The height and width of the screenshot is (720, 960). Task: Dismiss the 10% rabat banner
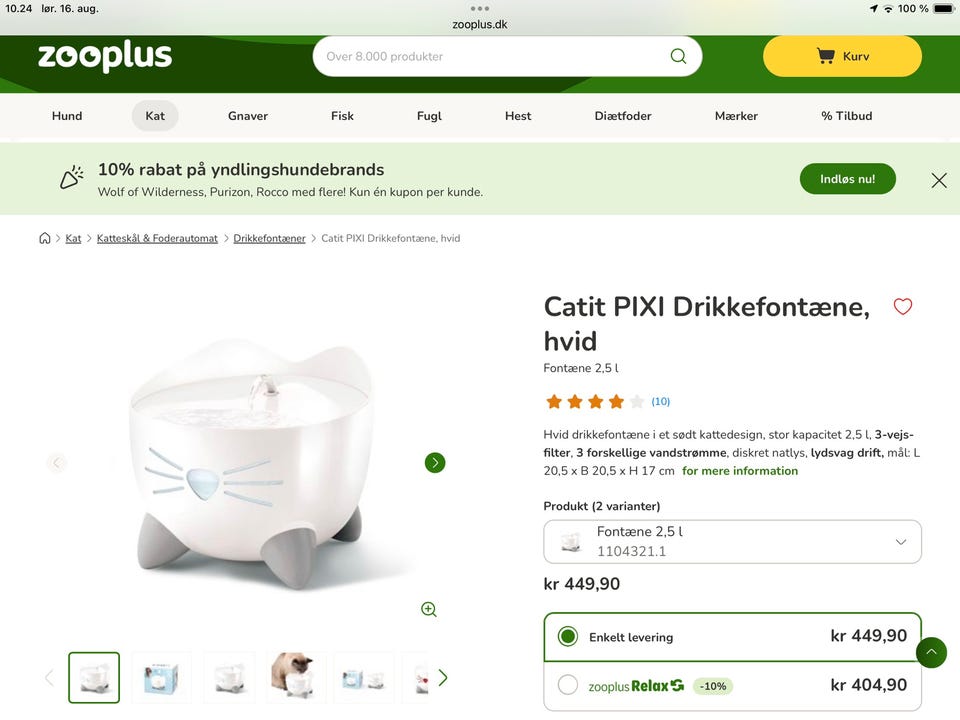pos(939,180)
